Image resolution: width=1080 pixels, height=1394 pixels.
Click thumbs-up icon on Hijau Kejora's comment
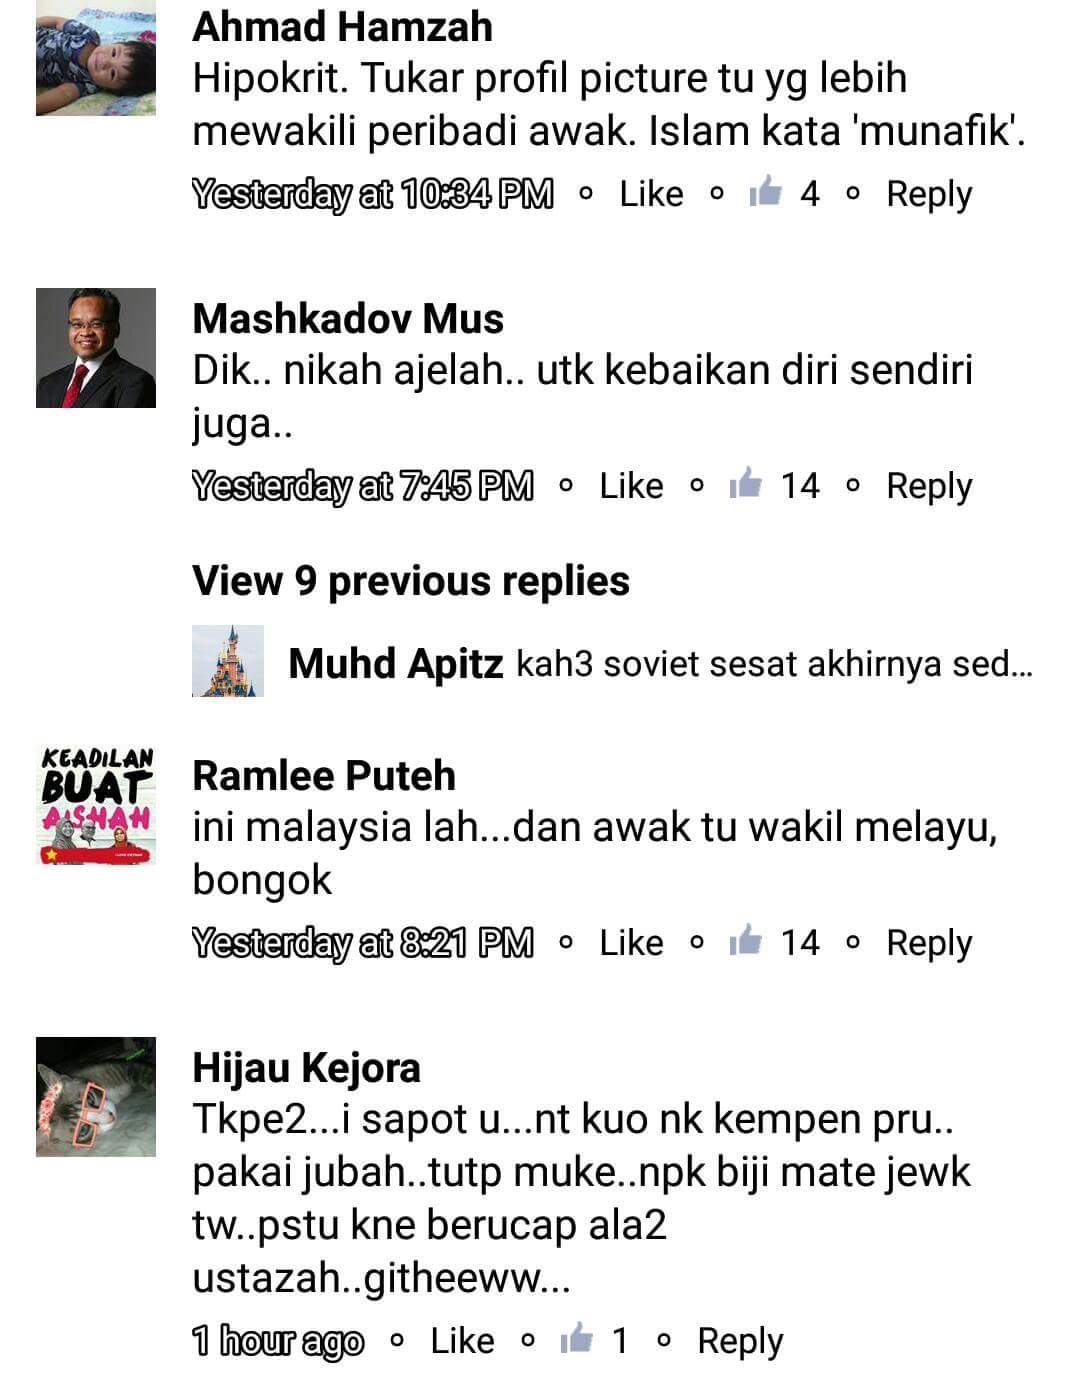click(x=576, y=1339)
